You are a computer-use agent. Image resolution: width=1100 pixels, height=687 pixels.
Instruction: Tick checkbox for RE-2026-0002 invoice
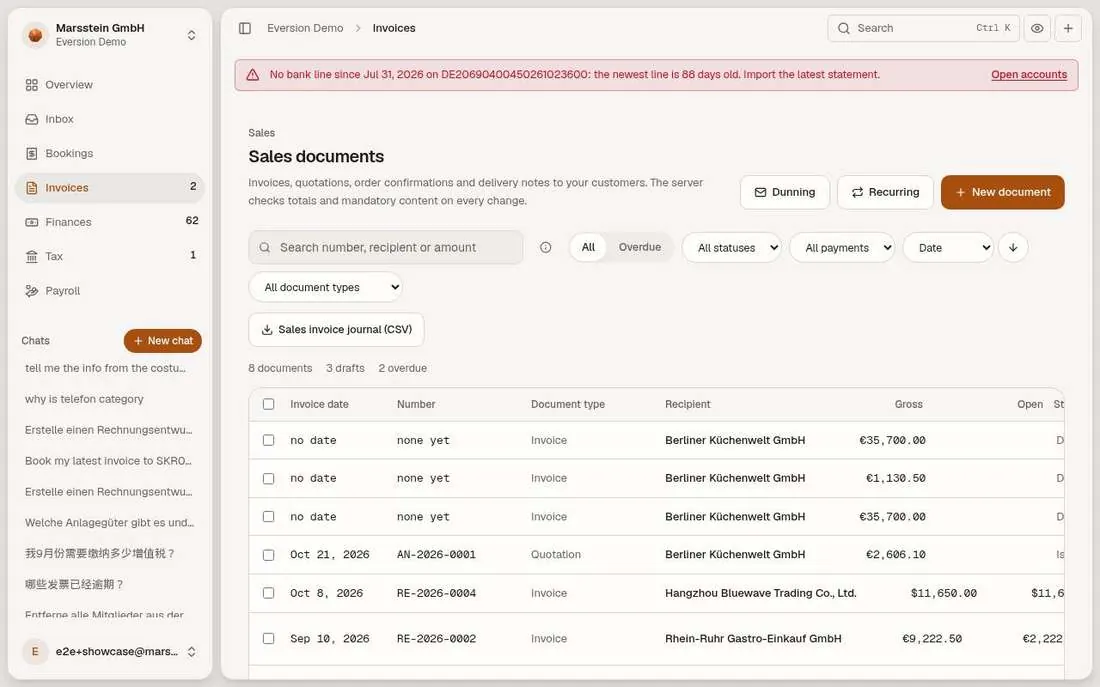269,639
